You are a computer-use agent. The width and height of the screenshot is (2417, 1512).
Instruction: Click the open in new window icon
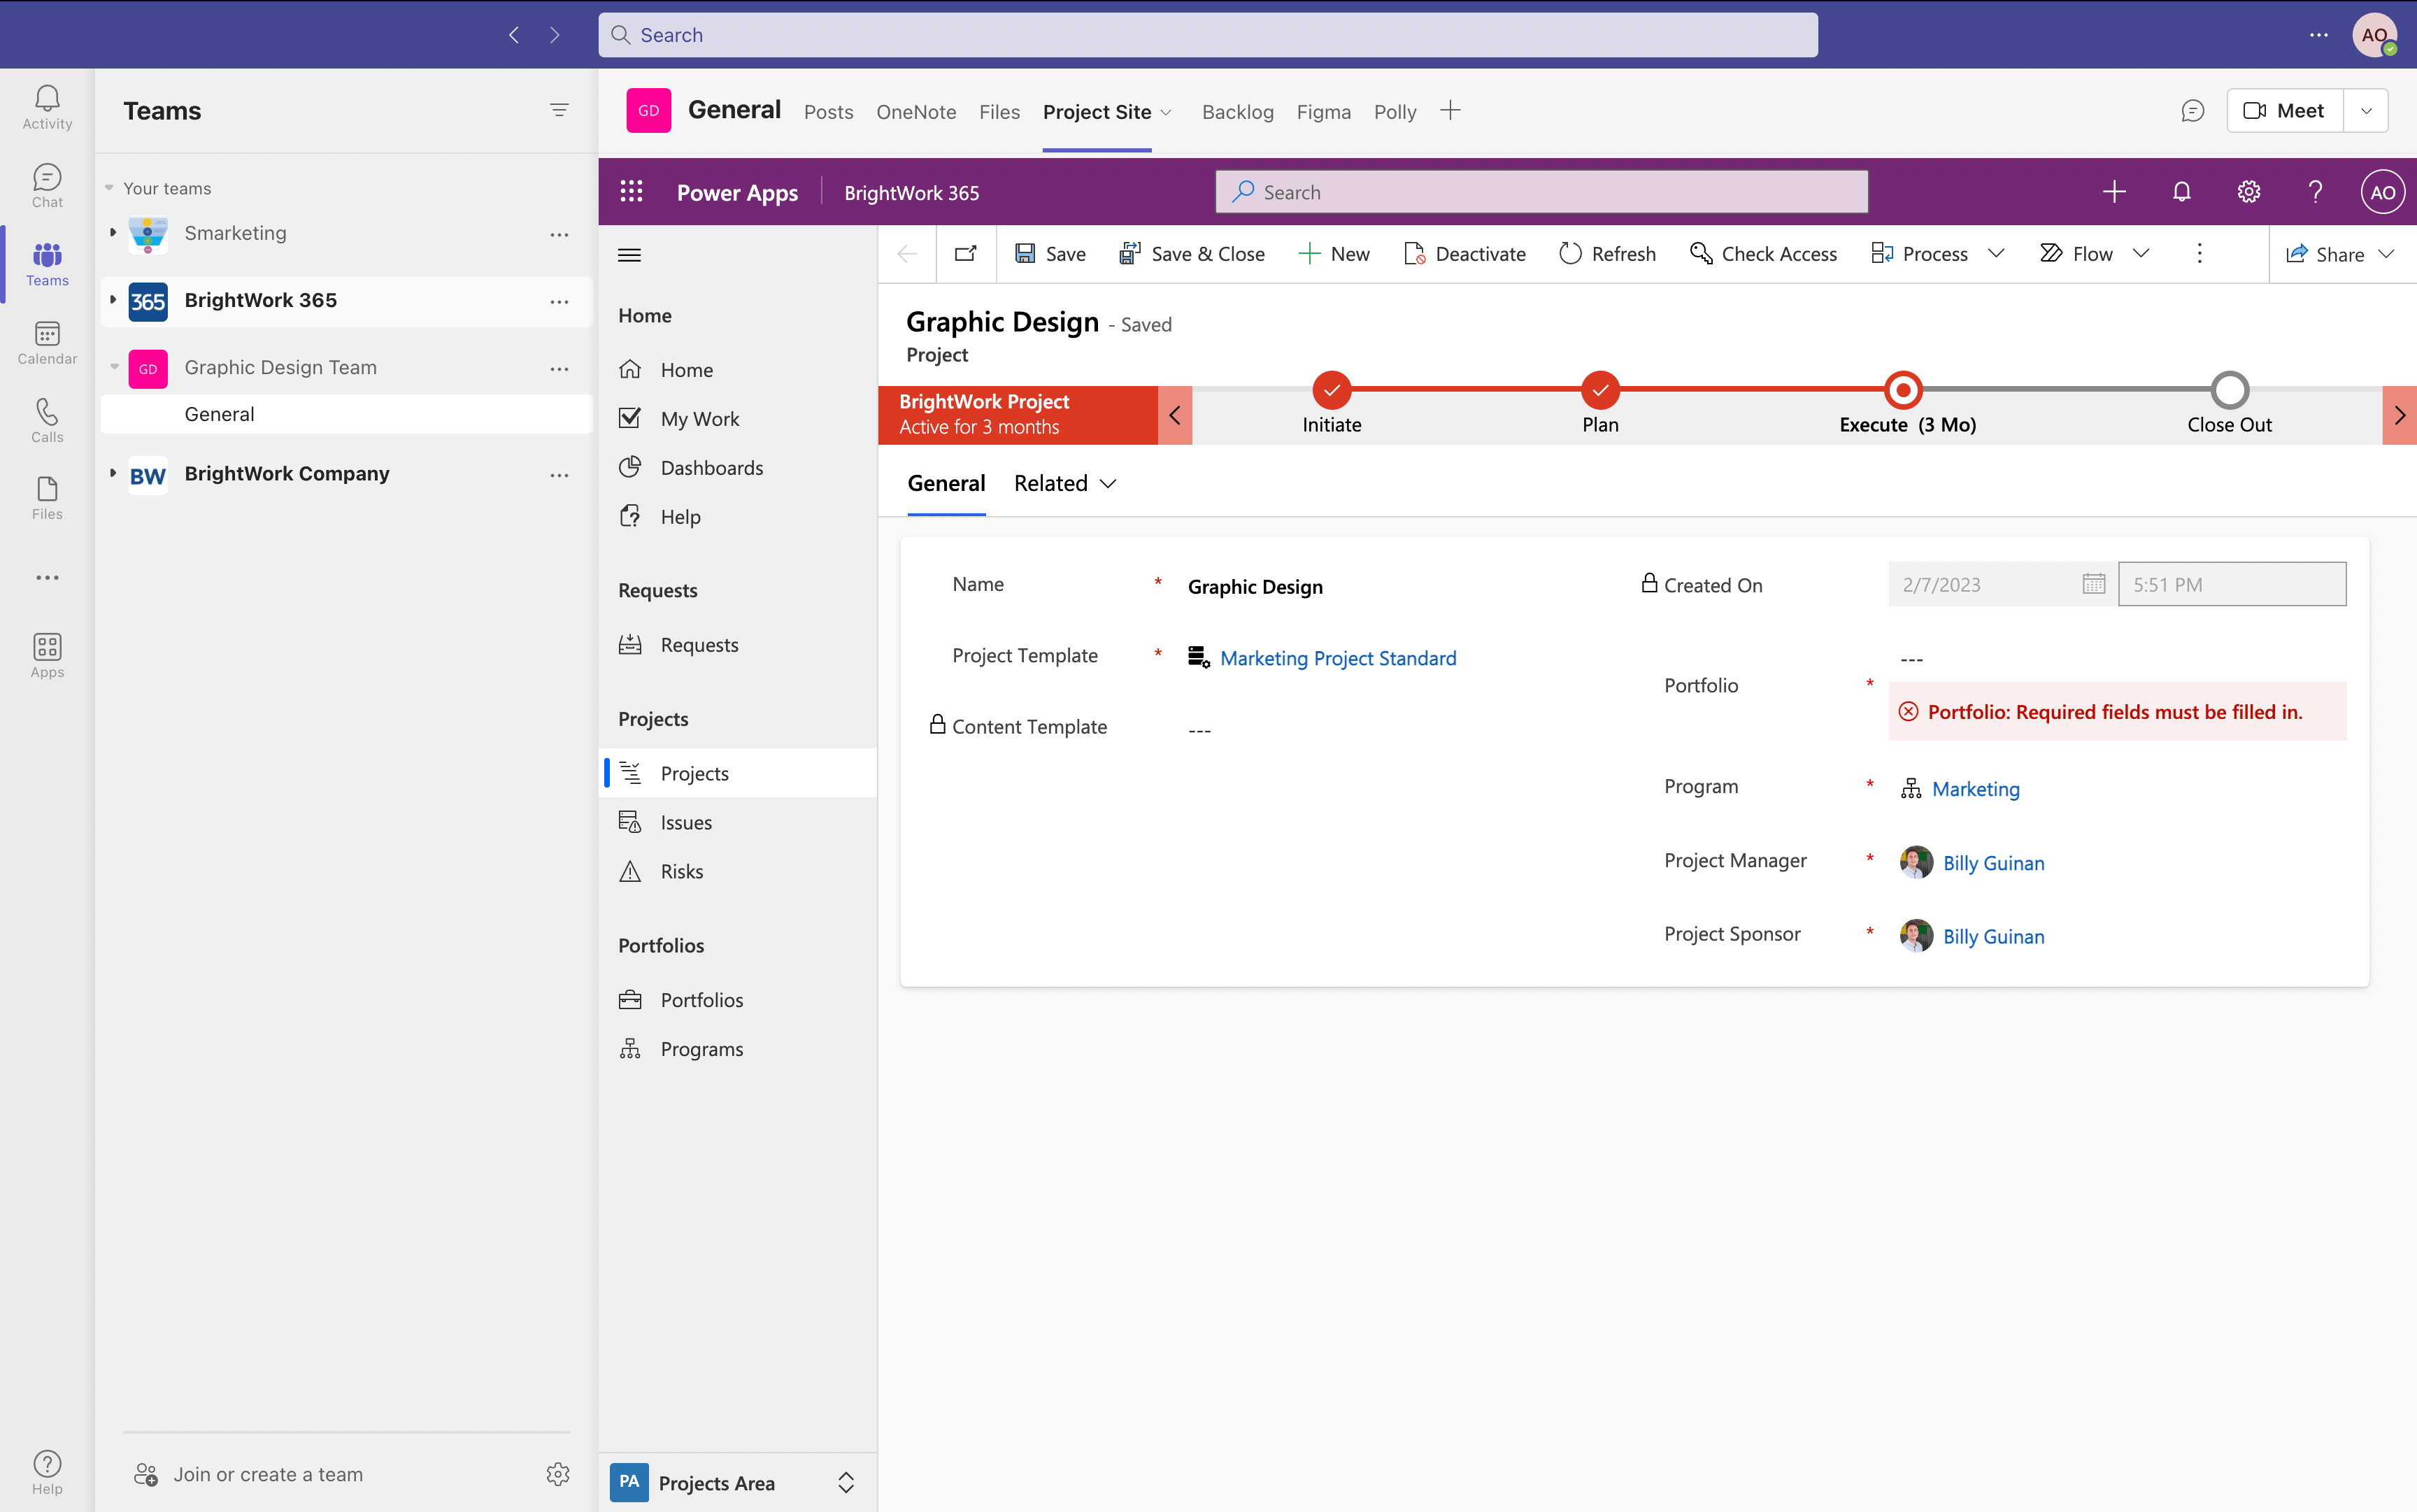(x=966, y=254)
